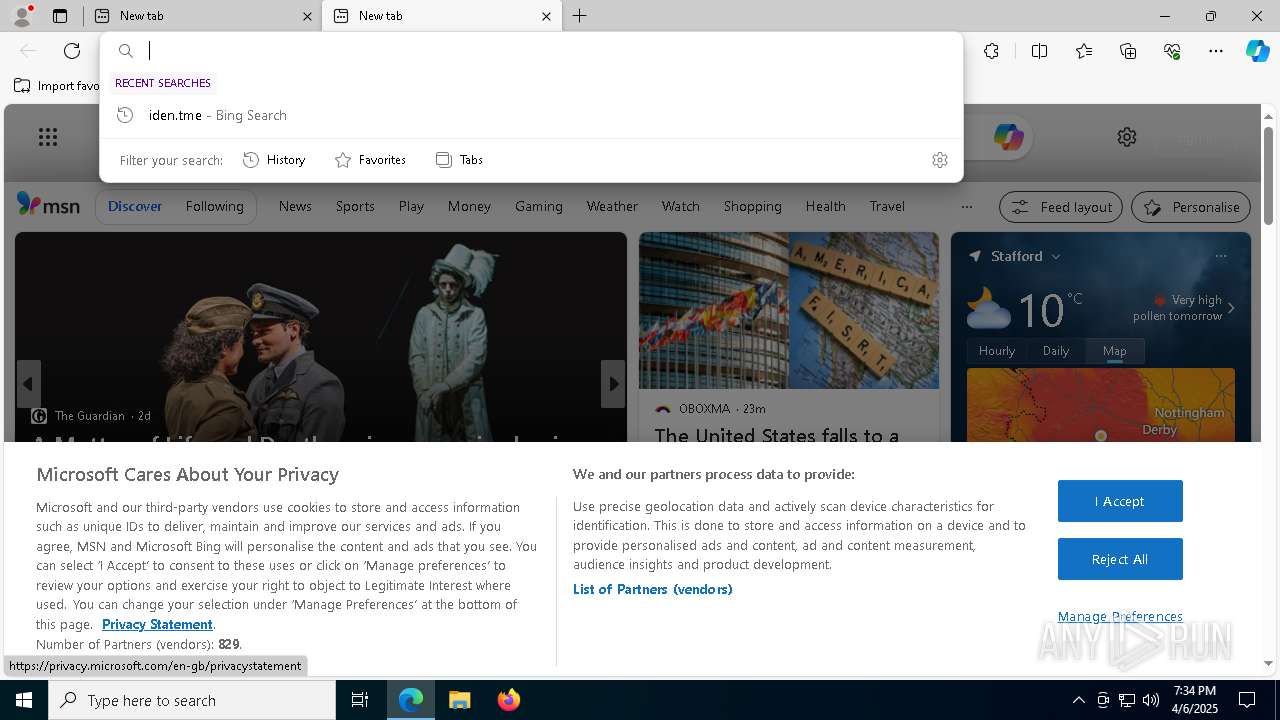Click the Personalise button

[1191, 207]
